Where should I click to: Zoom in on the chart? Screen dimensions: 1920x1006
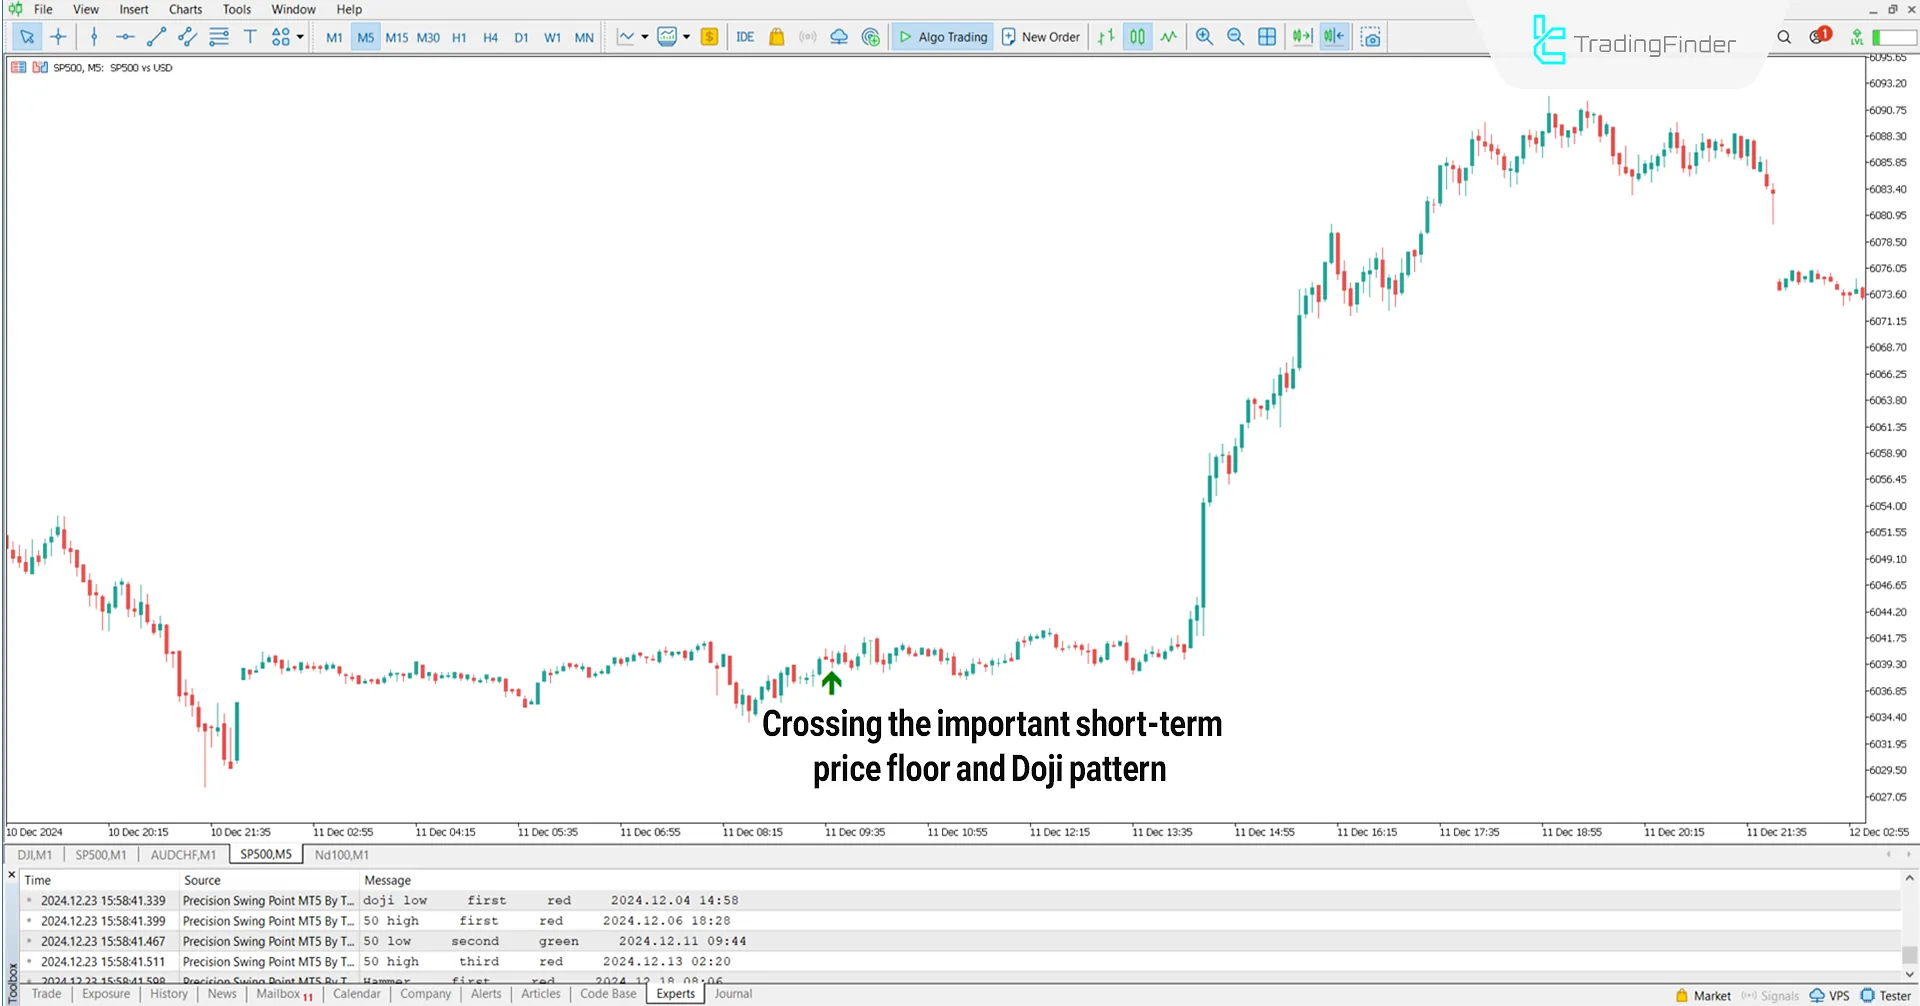(x=1204, y=36)
